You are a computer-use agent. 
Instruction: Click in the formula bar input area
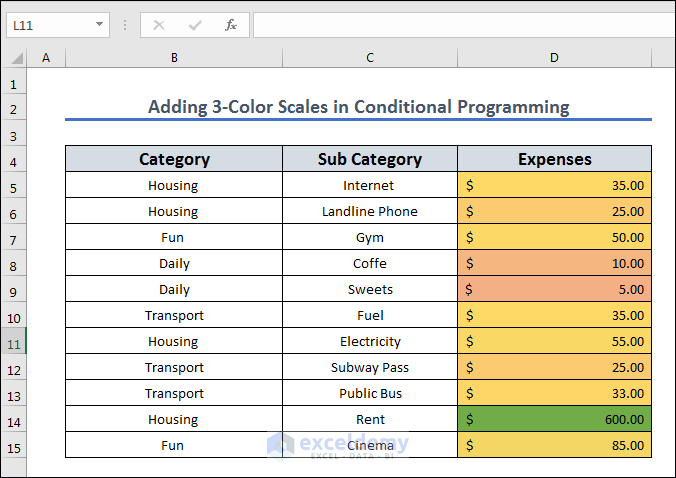click(x=460, y=25)
